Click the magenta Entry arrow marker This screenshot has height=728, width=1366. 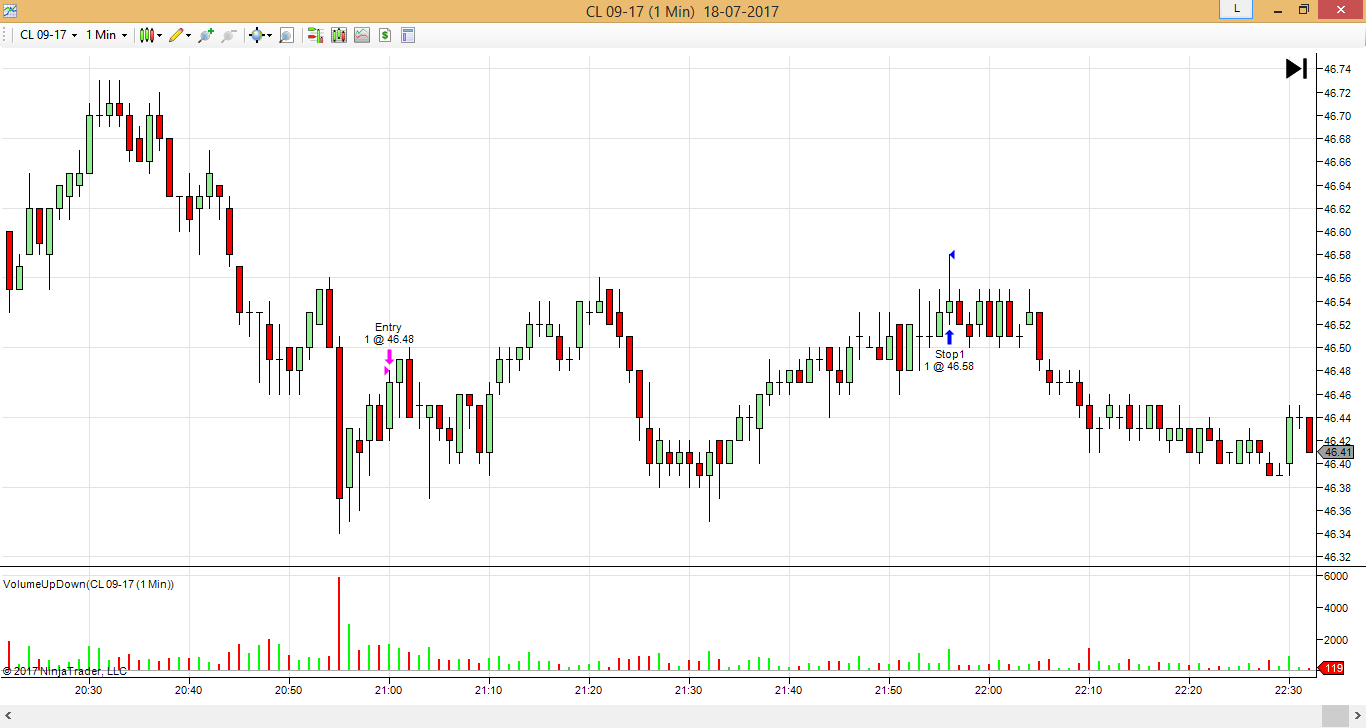tap(389, 357)
